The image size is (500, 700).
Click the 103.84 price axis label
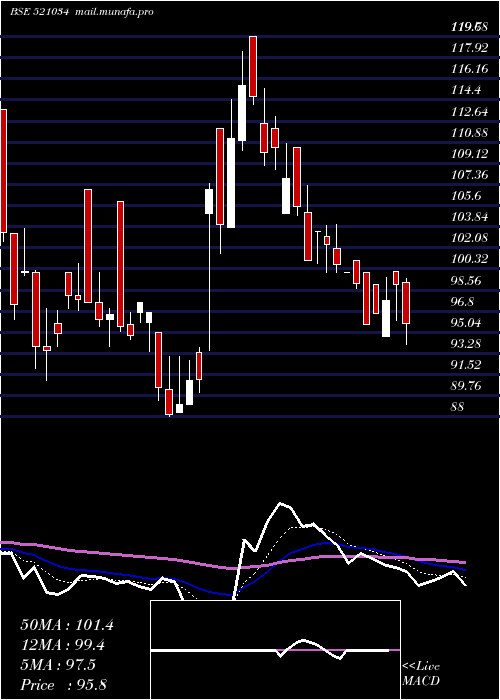[470, 217]
